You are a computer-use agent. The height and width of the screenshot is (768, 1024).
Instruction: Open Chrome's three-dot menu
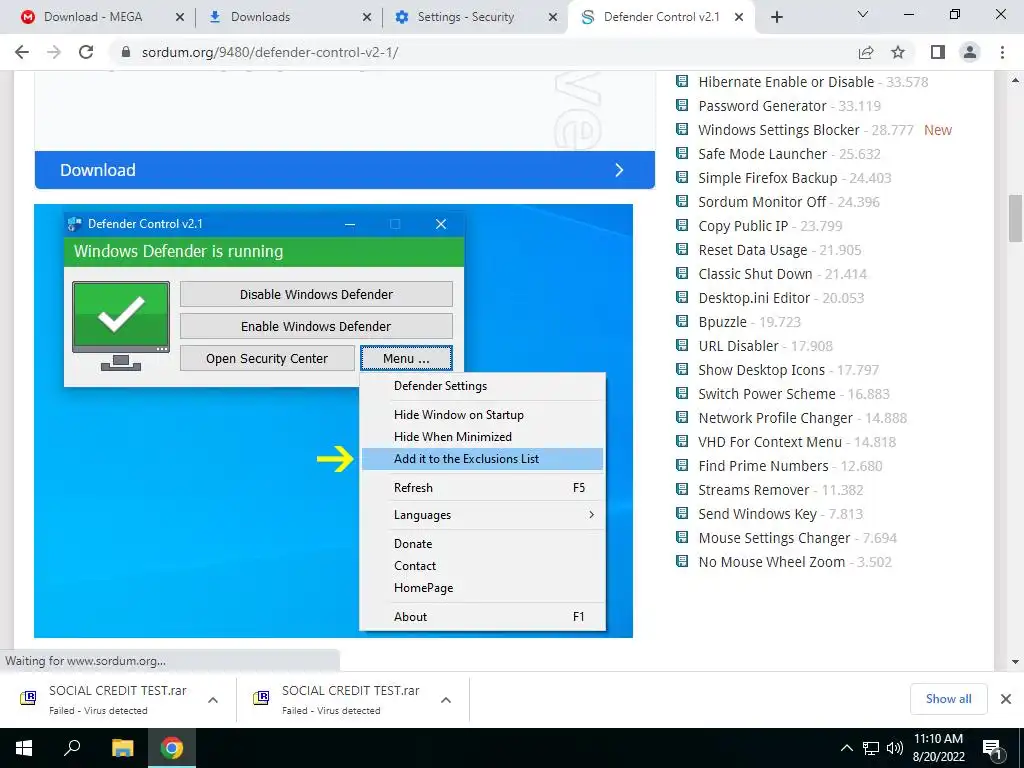coord(1002,52)
